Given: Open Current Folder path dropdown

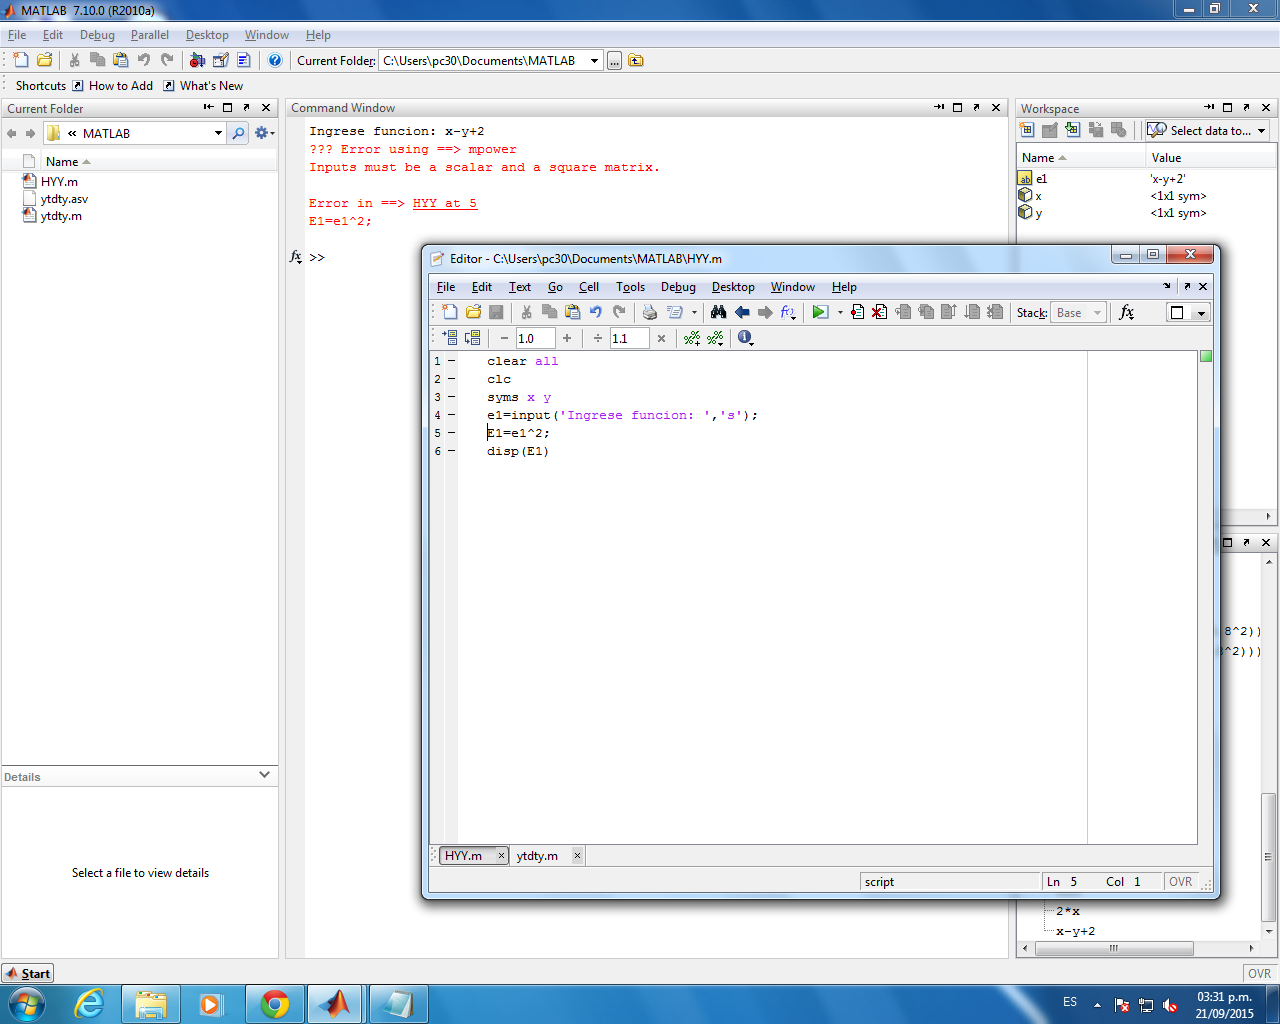Looking at the screenshot, I should click(594, 61).
